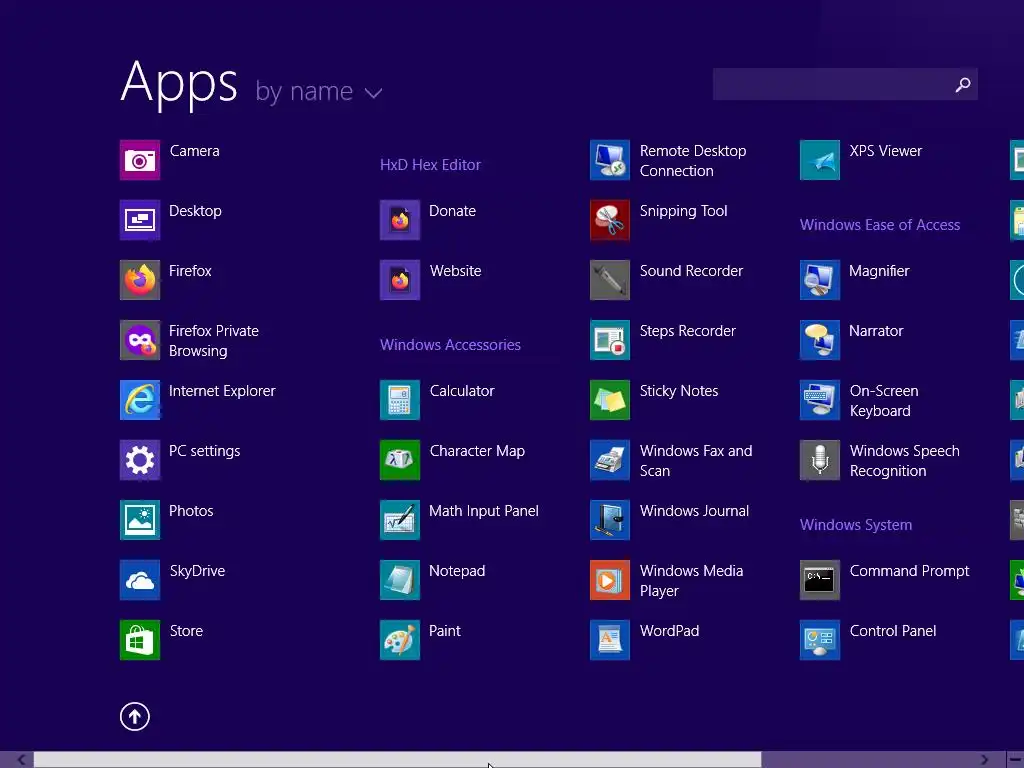Viewport: 1024px width, 768px height.
Task: Open the Desktop tile icon
Action: [x=140, y=219]
